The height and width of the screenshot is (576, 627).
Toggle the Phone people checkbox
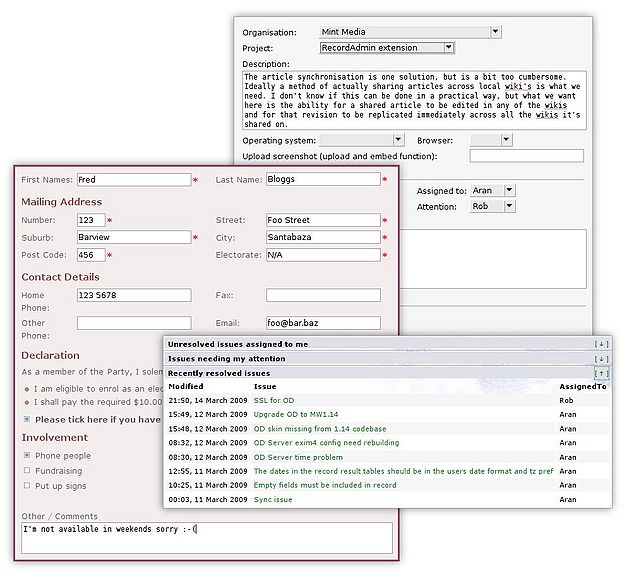pyautogui.click(x=27, y=455)
